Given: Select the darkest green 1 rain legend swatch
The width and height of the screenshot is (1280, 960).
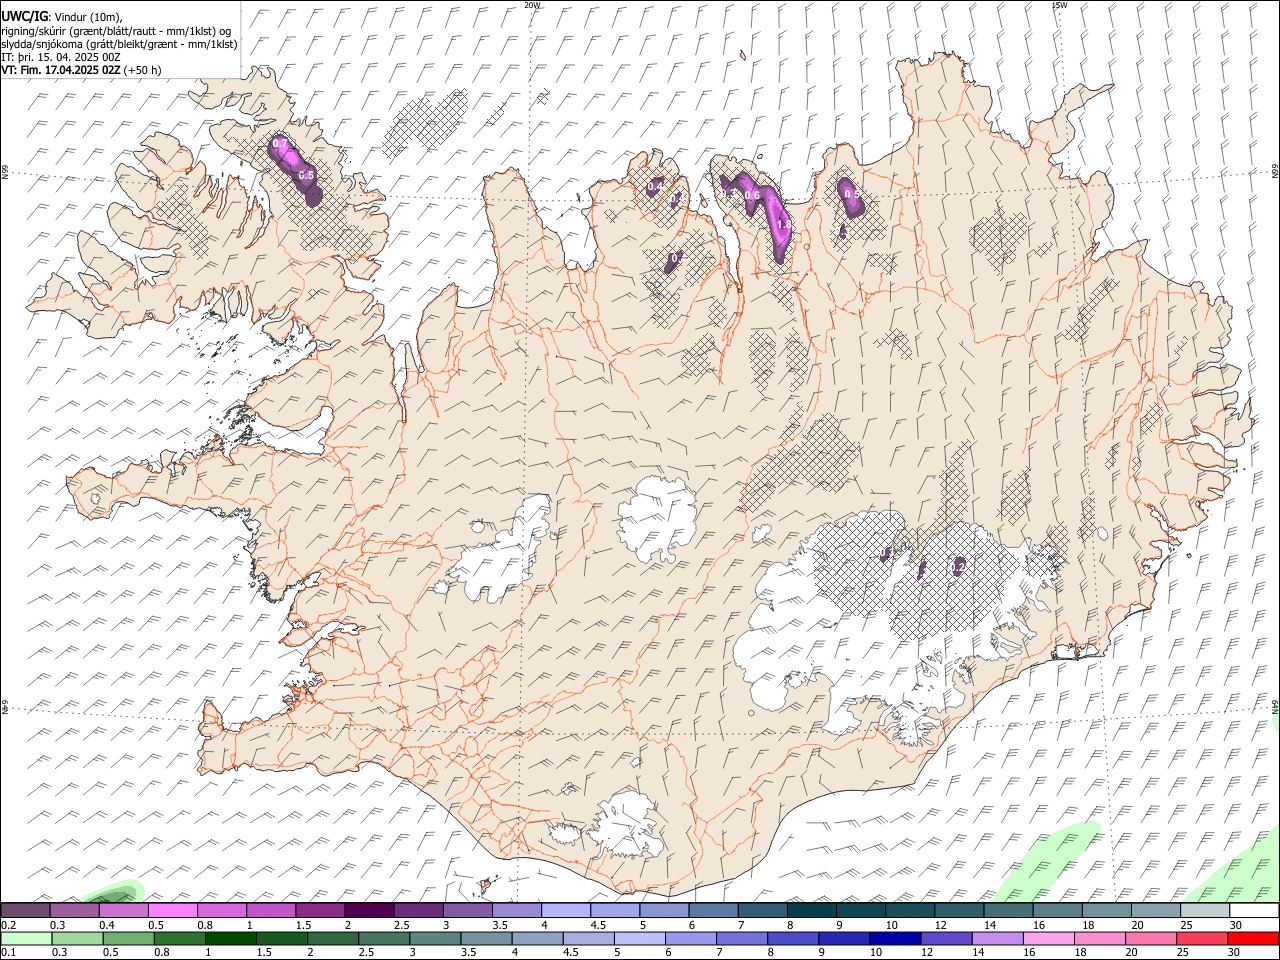Looking at the screenshot, I should tap(231, 938).
